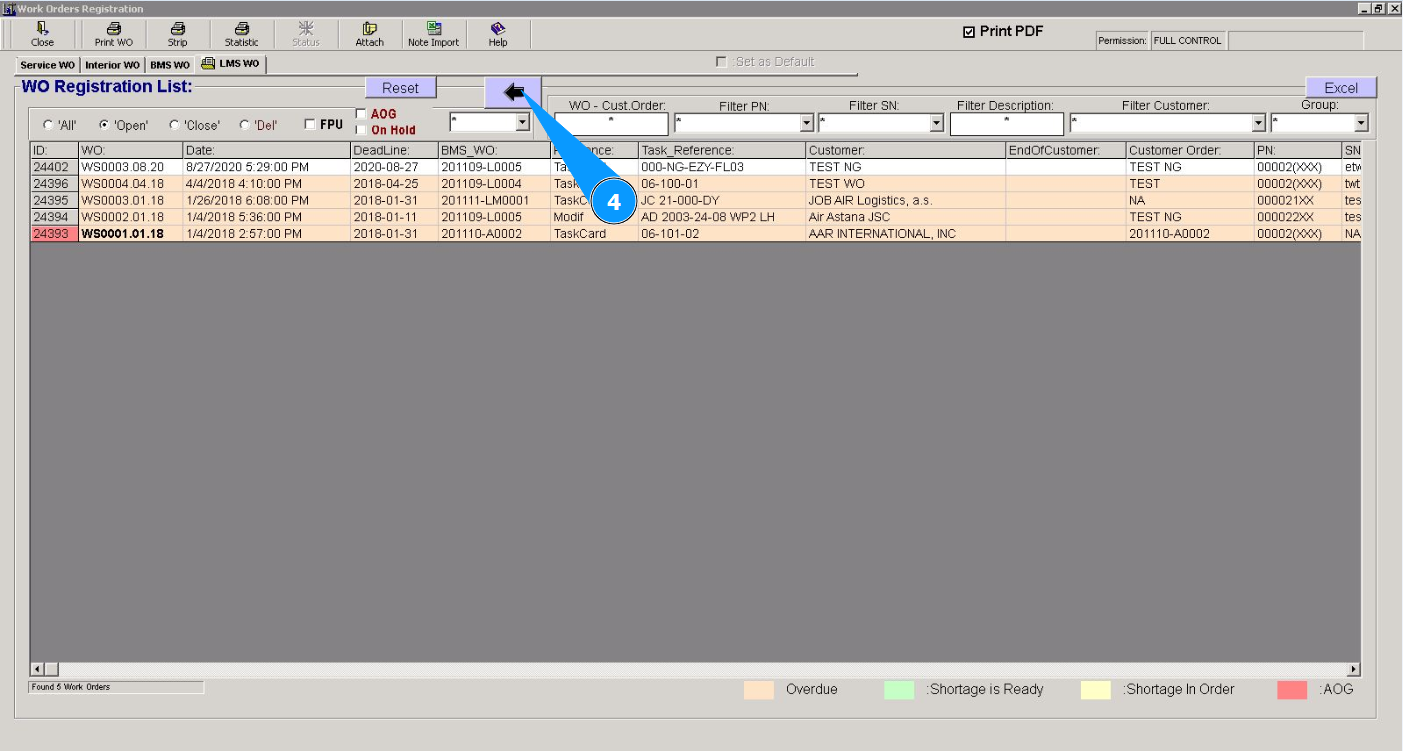Open the dropdown beside AOG and On Hold
This screenshot has width=1403, height=751.
click(x=521, y=123)
